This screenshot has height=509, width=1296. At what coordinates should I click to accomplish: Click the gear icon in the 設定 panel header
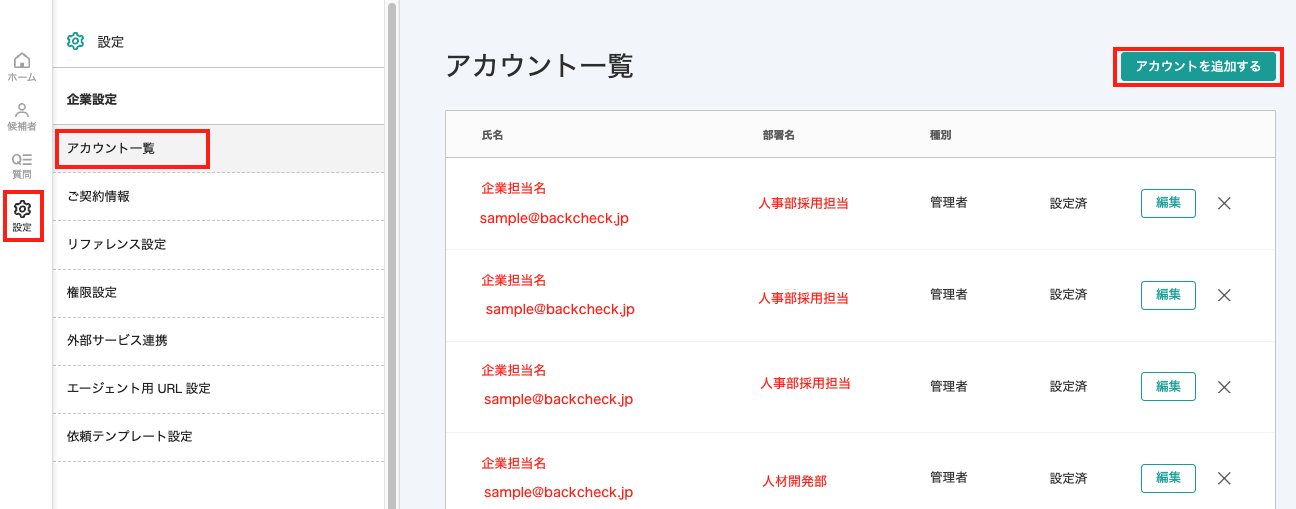(75, 41)
